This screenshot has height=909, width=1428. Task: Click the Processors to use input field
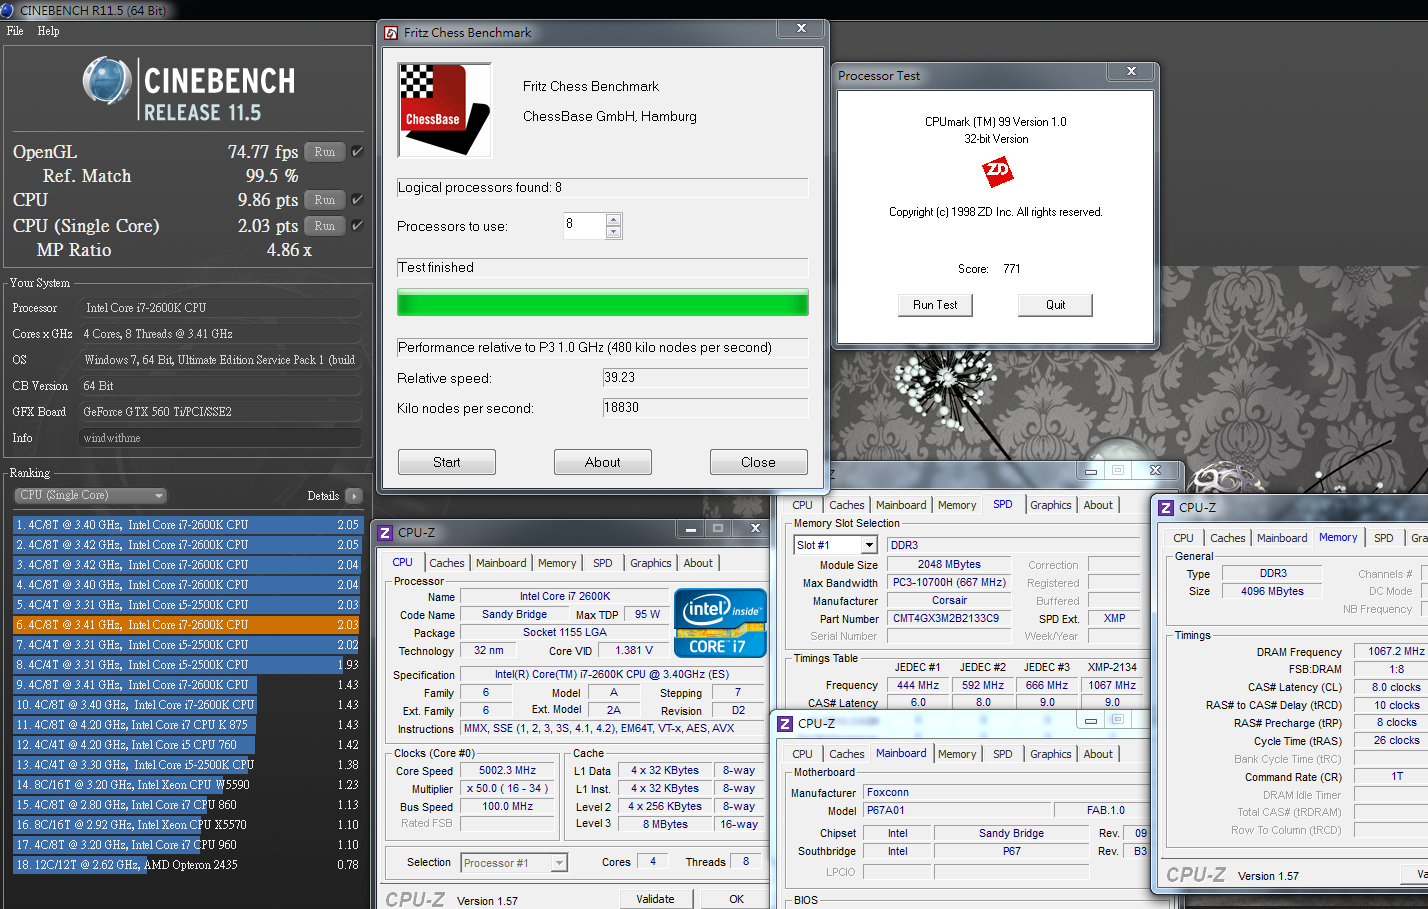[584, 226]
